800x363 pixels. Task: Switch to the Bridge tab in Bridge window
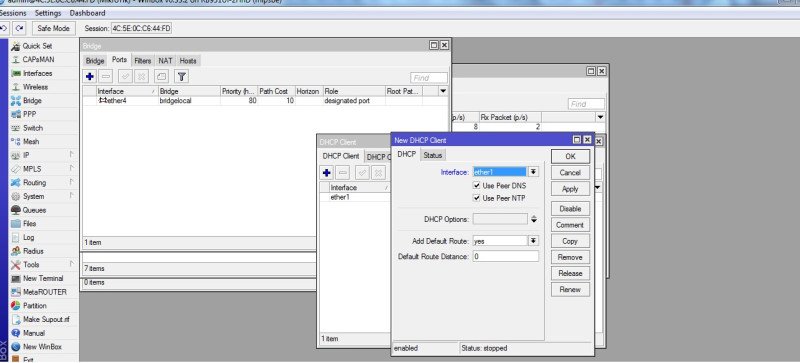[x=95, y=61]
